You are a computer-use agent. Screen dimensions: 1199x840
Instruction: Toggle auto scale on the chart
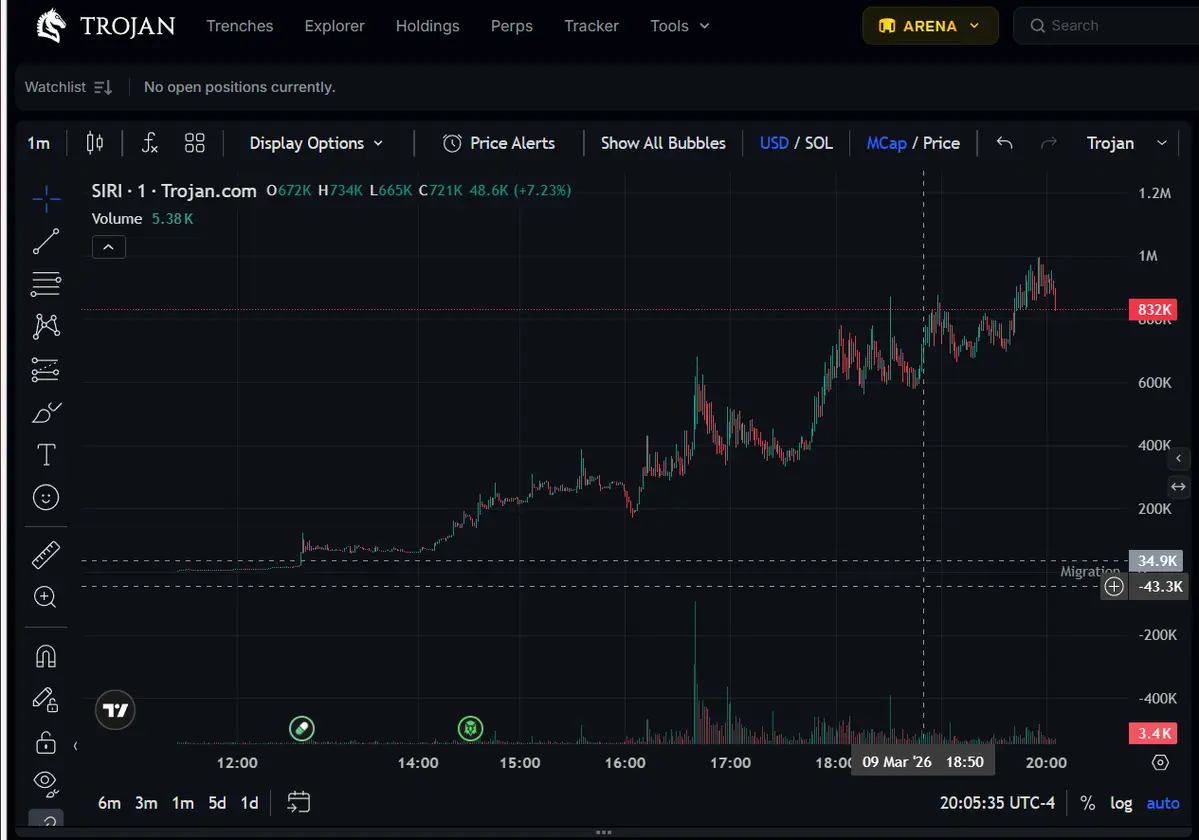[x=1163, y=803]
